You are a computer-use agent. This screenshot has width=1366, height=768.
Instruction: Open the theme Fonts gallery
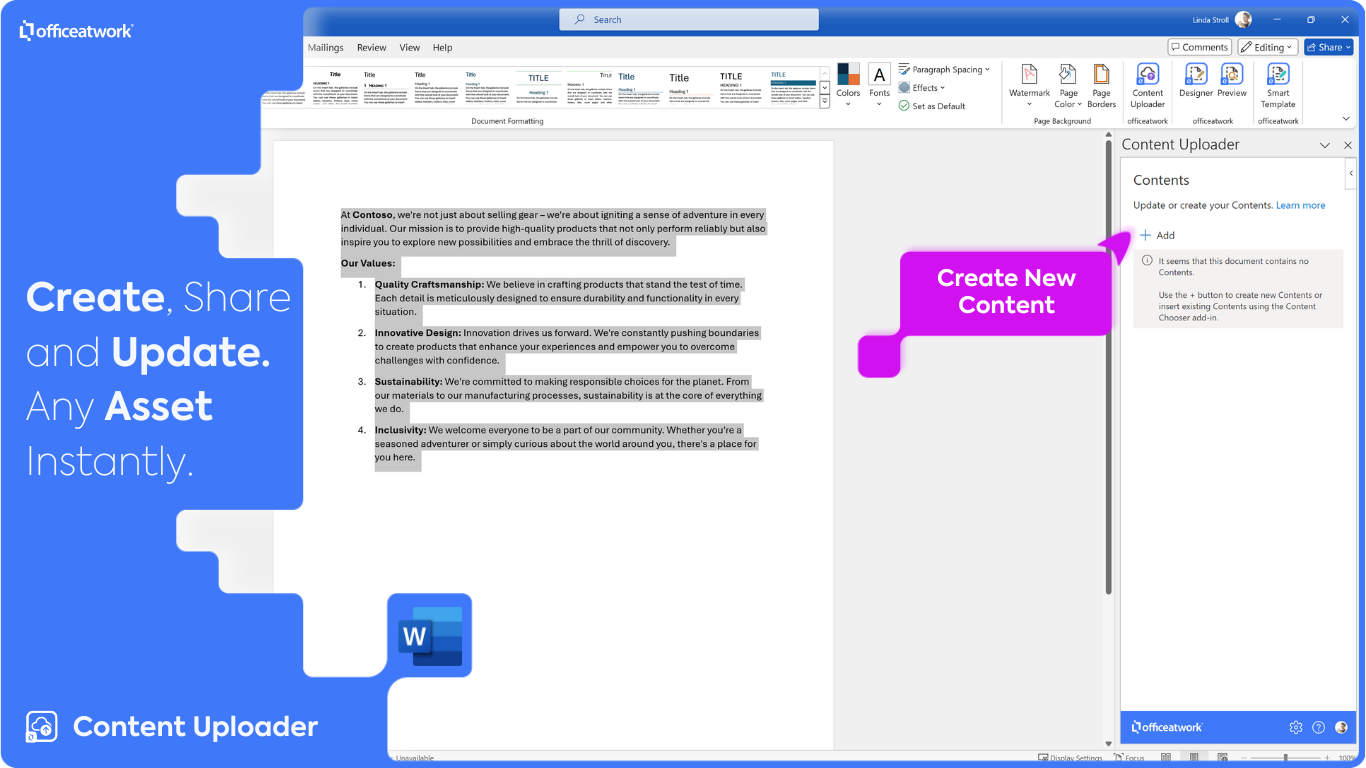(879, 86)
